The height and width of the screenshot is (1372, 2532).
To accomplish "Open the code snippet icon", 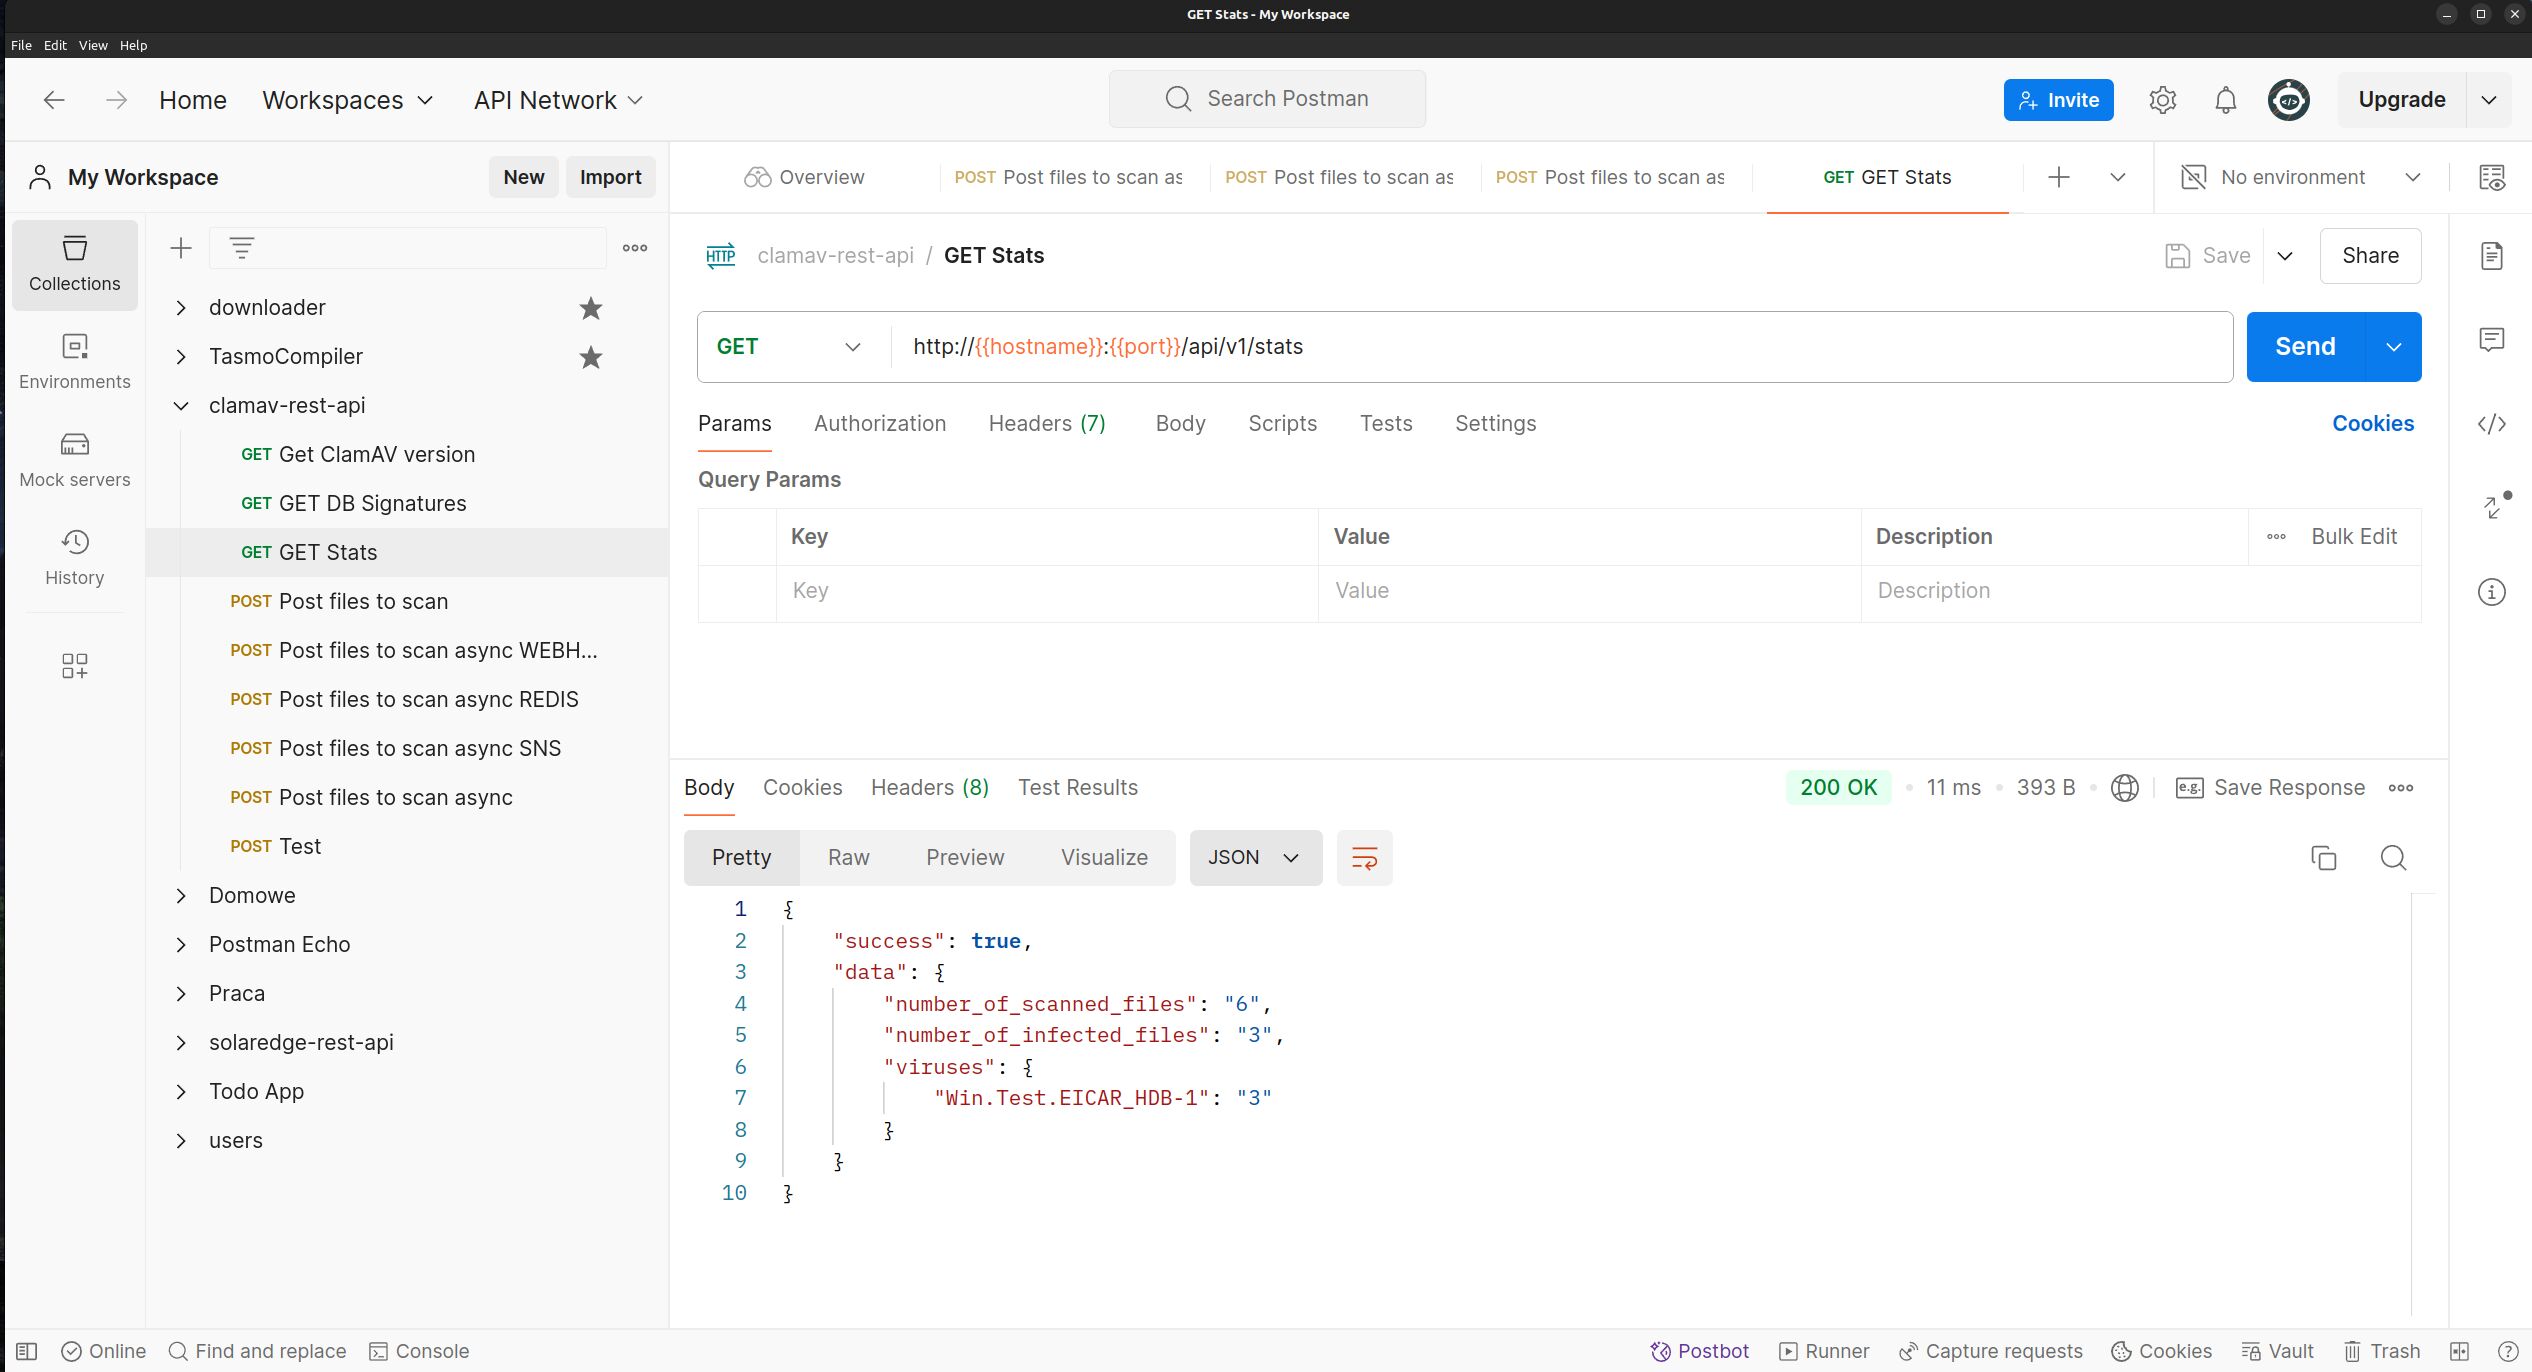I will [x=2491, y=424].
